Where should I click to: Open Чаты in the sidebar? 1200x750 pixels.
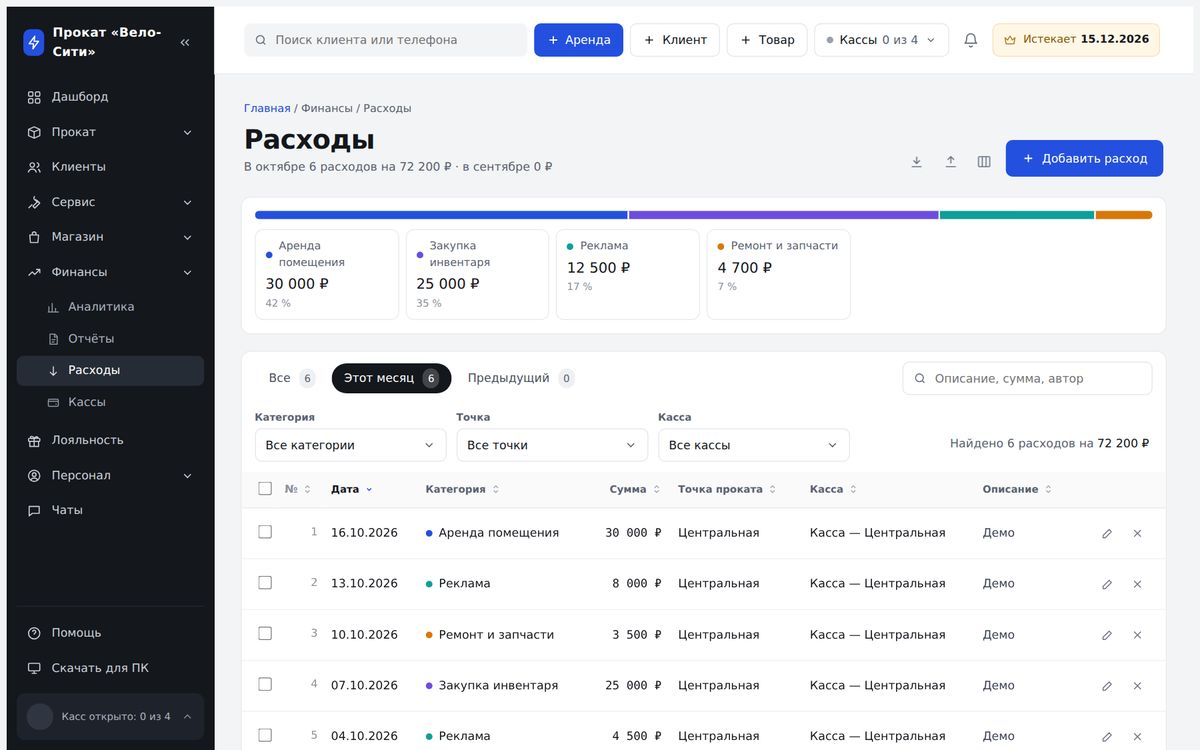point(110,510)
